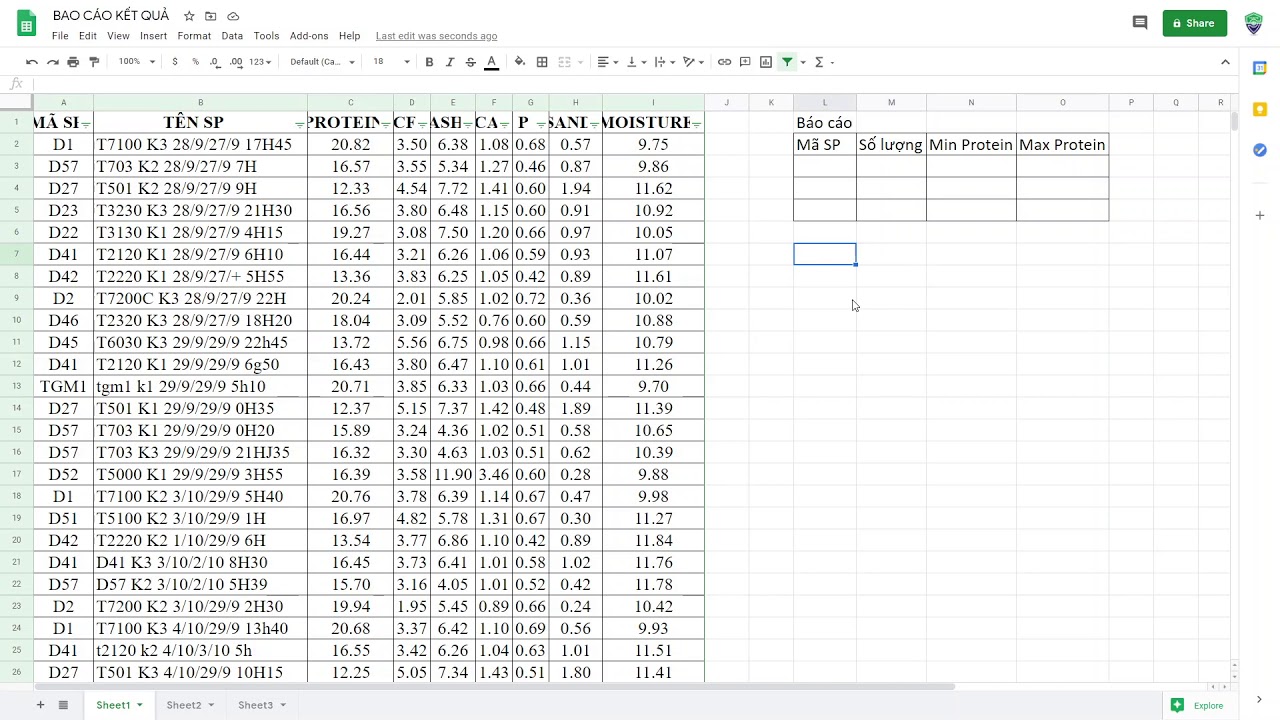Viewport: 1280px width, 720px height.
Task: Open the Format menu
Action: point(194,36)
